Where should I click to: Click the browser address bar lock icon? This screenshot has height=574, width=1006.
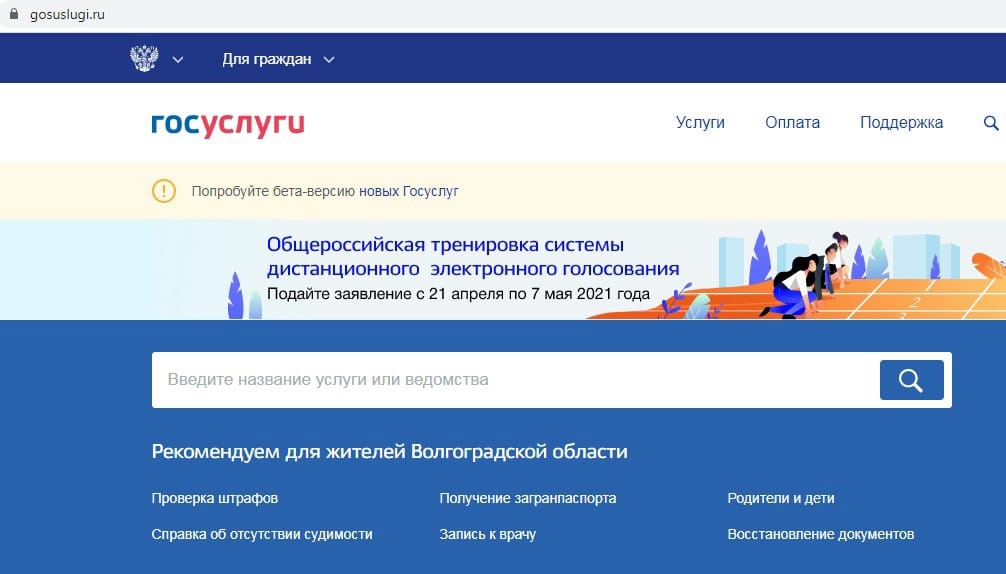(x=13, y=13)
